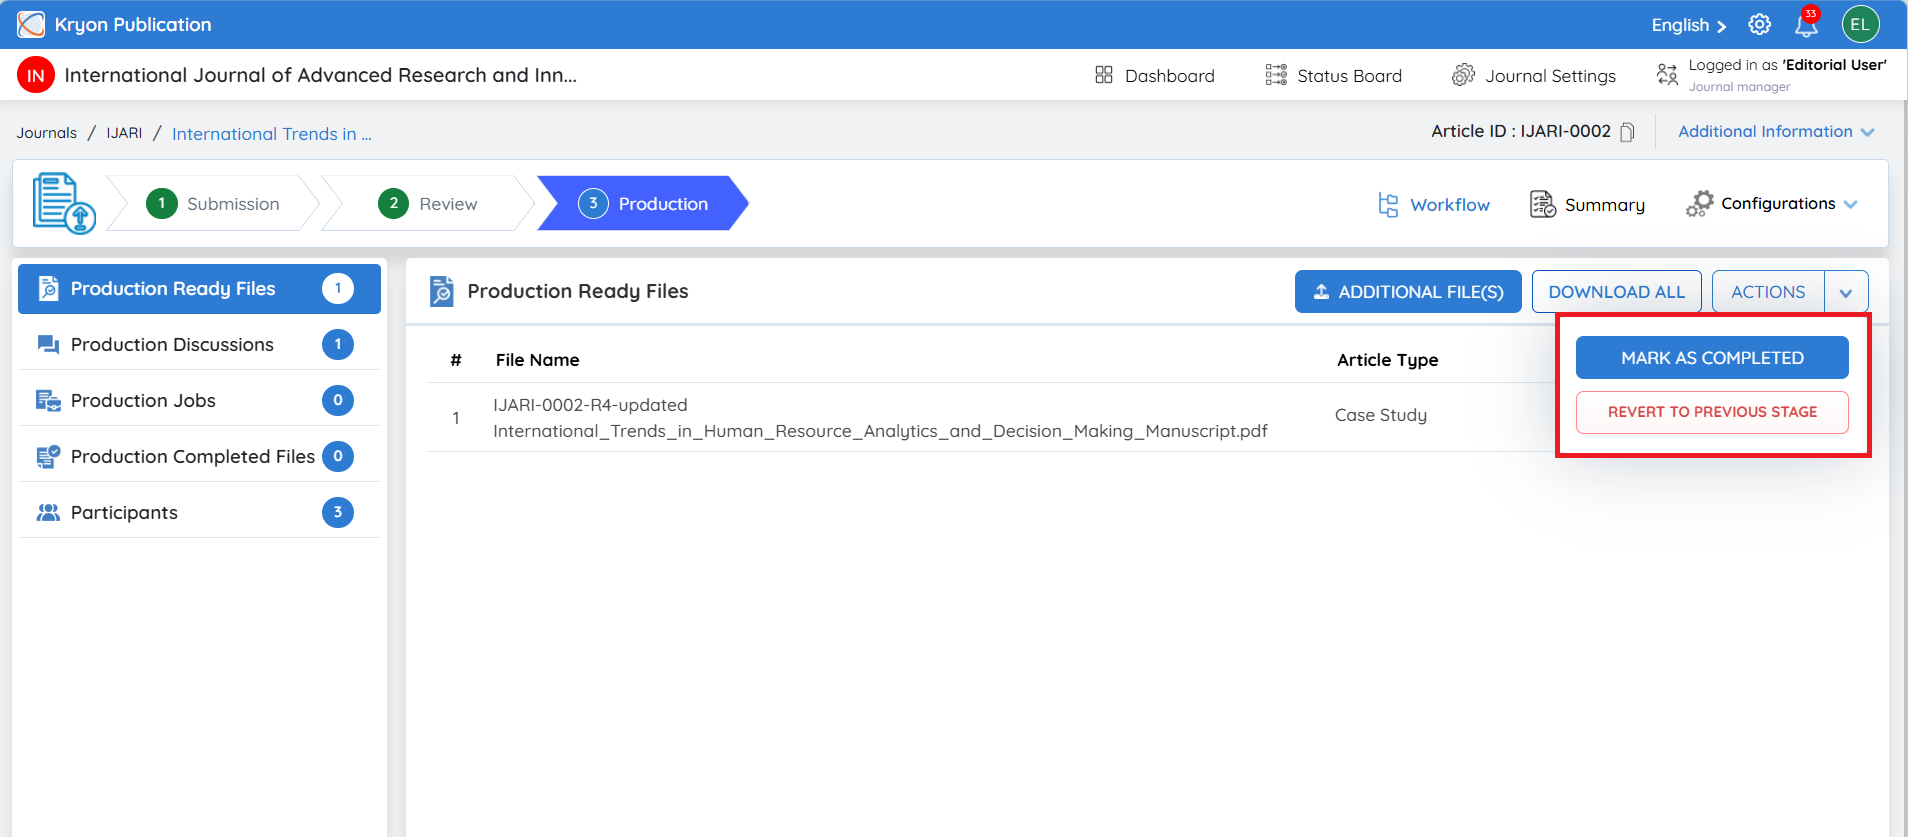Click the Summary document icon

(1543, 204)
